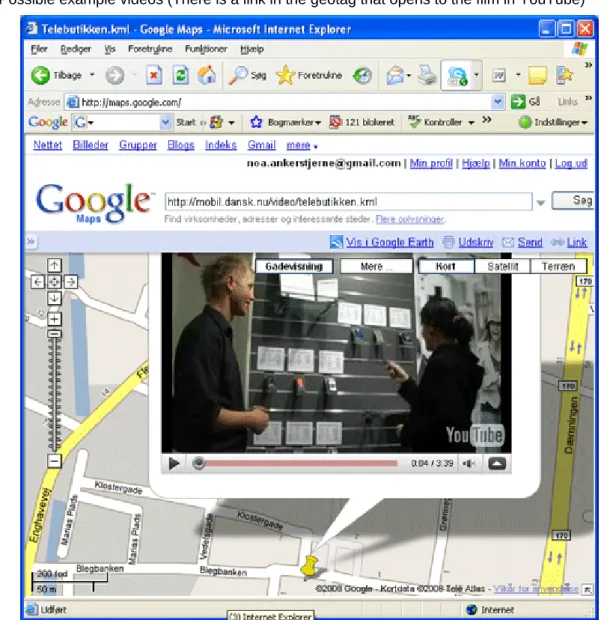
Task: Open the Vis menu
Action: tap(110, 49)
